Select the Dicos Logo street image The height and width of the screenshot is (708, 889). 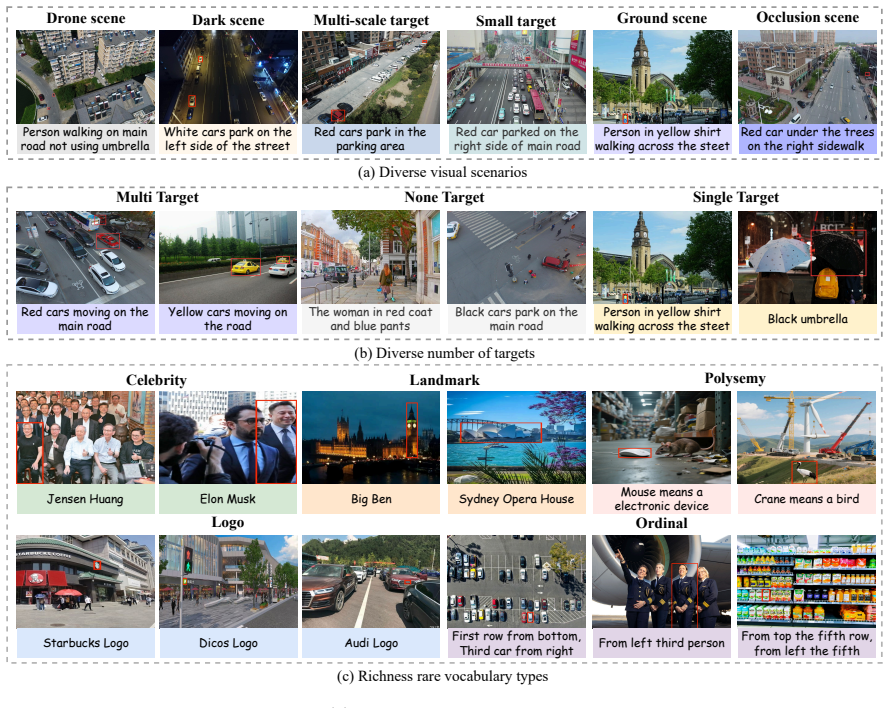coord(228,582)
